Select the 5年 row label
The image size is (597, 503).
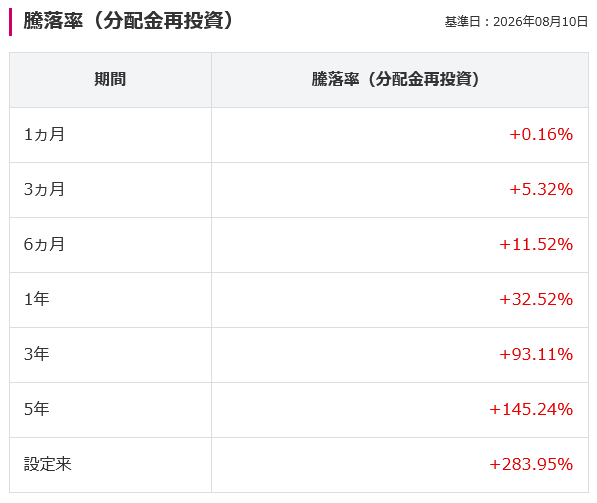click(x=37, y=409)
